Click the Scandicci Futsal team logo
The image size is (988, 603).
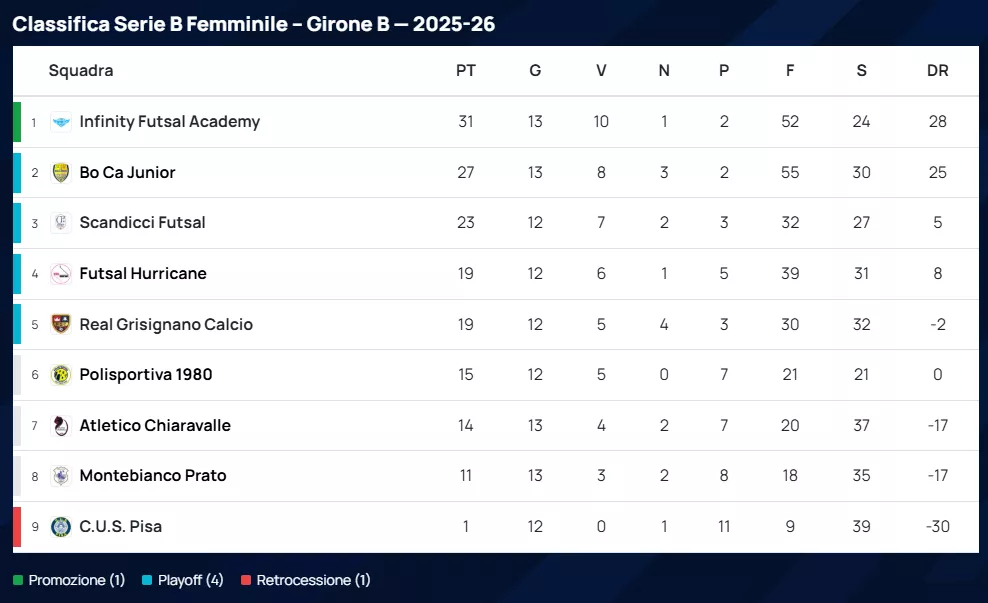[x=61, y=223]
